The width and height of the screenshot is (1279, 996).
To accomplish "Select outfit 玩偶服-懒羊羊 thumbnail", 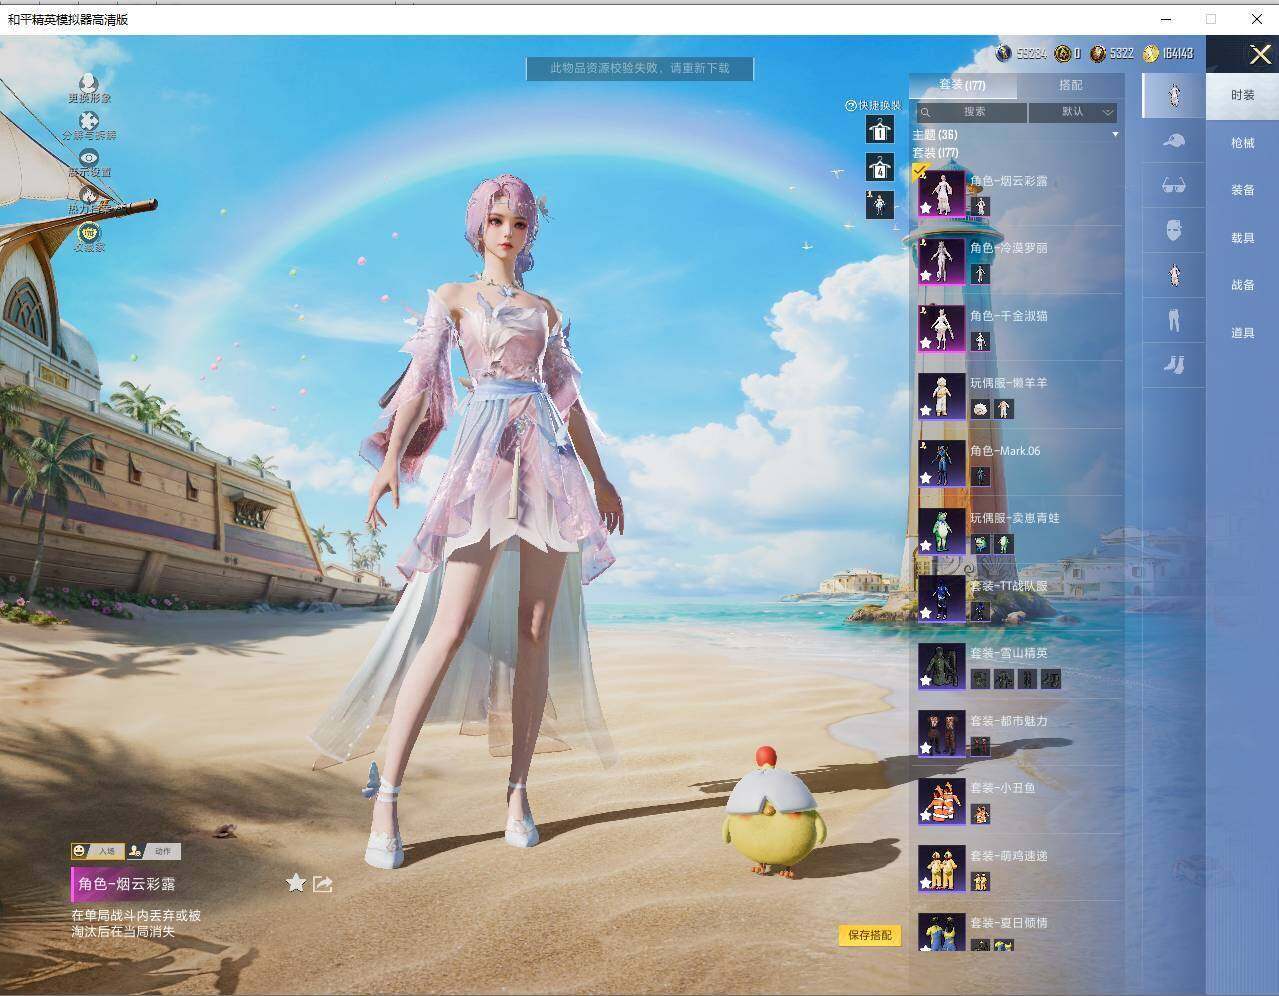I will tap(942, 395).
